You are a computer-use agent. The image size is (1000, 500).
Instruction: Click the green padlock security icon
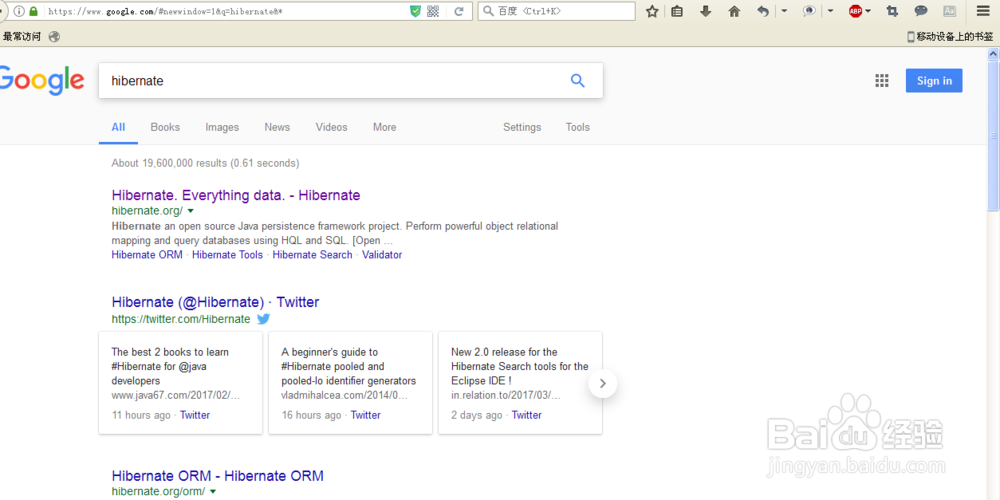coord(34,11)
